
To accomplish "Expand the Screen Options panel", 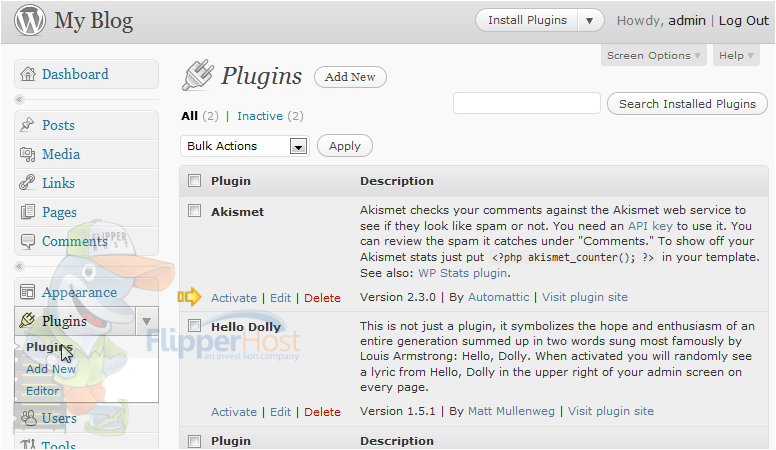I will coord(654,55).
